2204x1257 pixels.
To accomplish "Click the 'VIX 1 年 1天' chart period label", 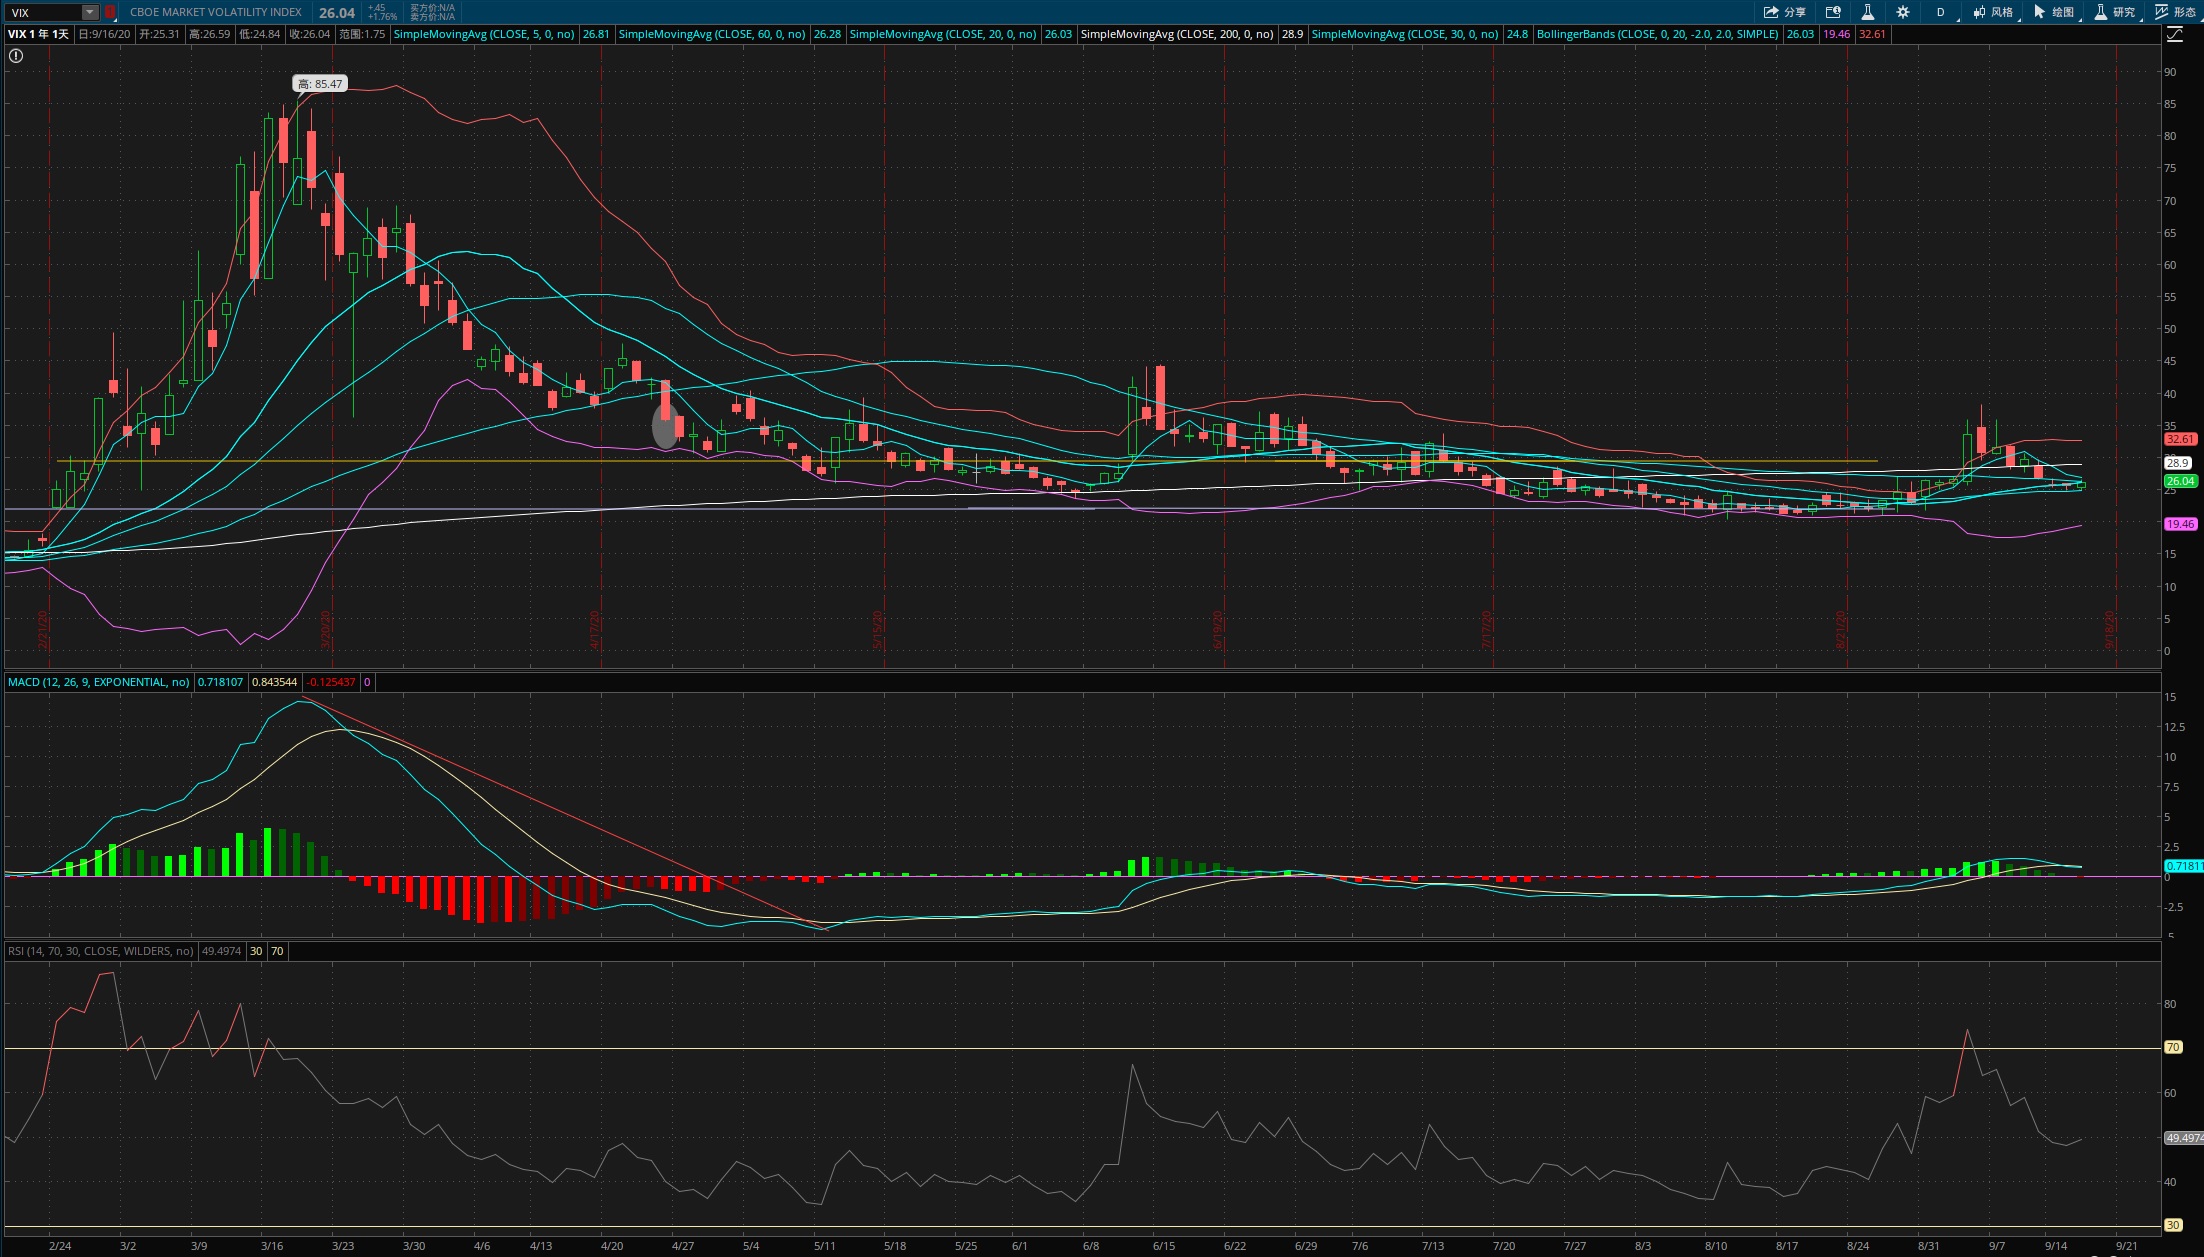I will (39, 34).
